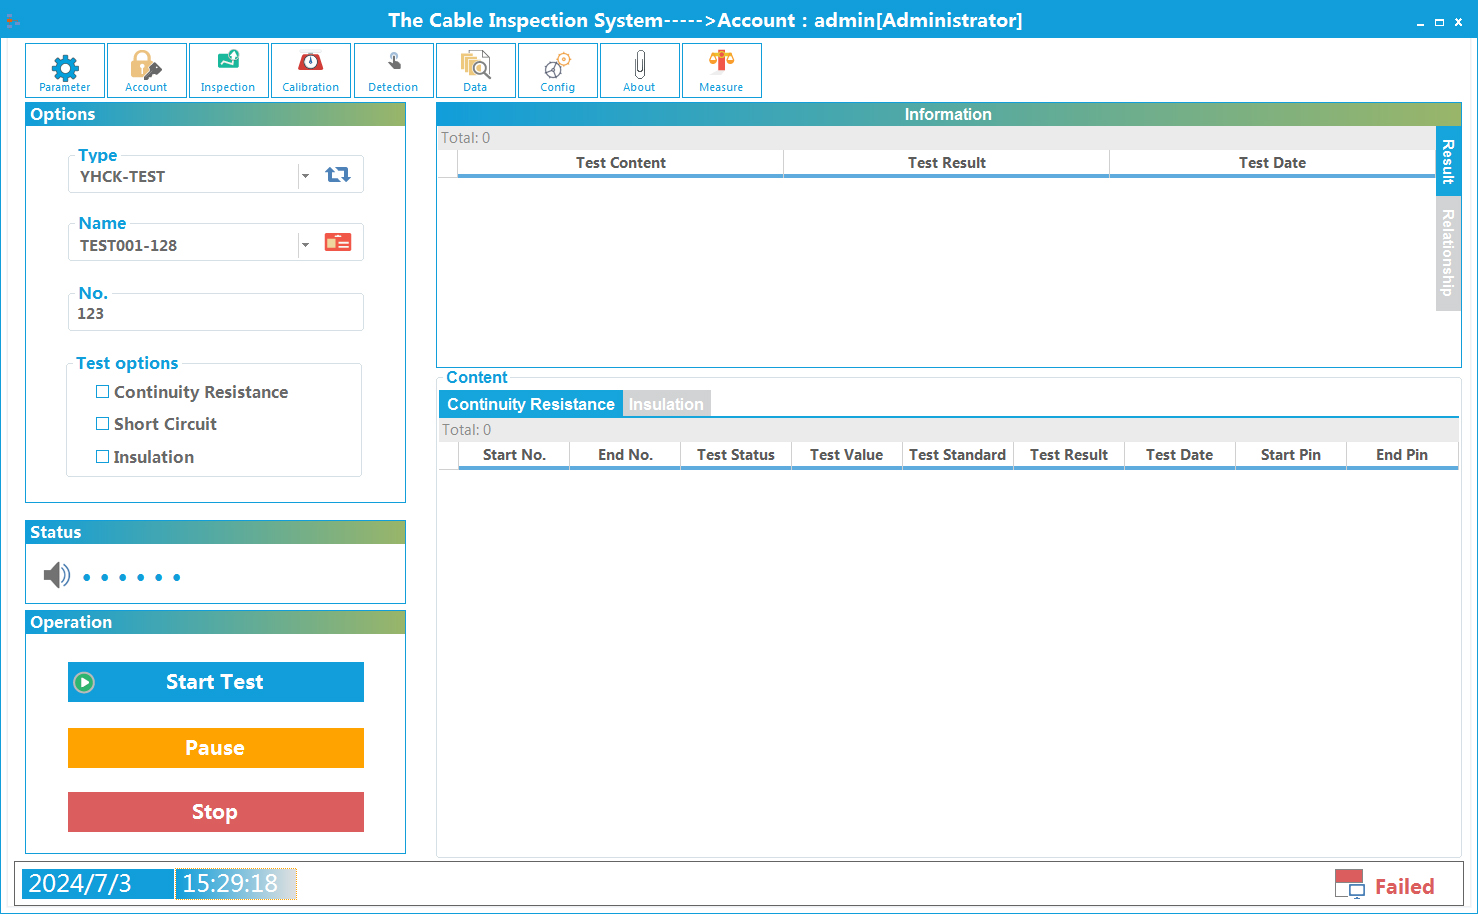Click the No. input field containing 123
Image resolution: width=1478 pixels, height=914 pixels.
click(x=215, y=313)
